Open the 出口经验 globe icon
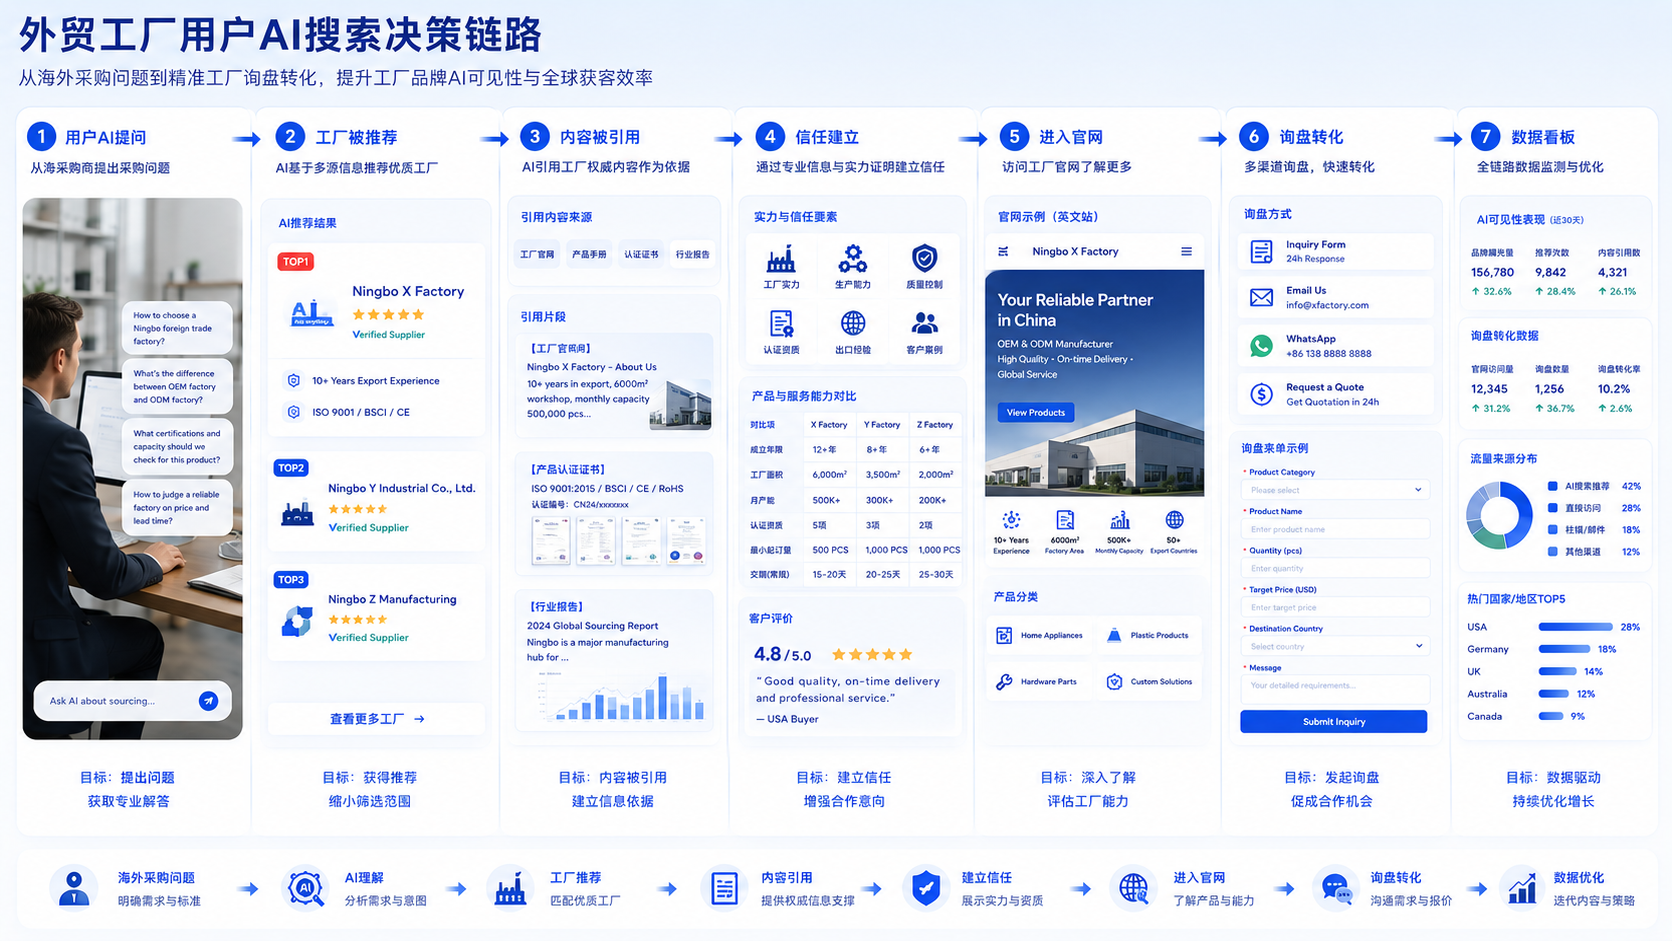 point(852,323)
